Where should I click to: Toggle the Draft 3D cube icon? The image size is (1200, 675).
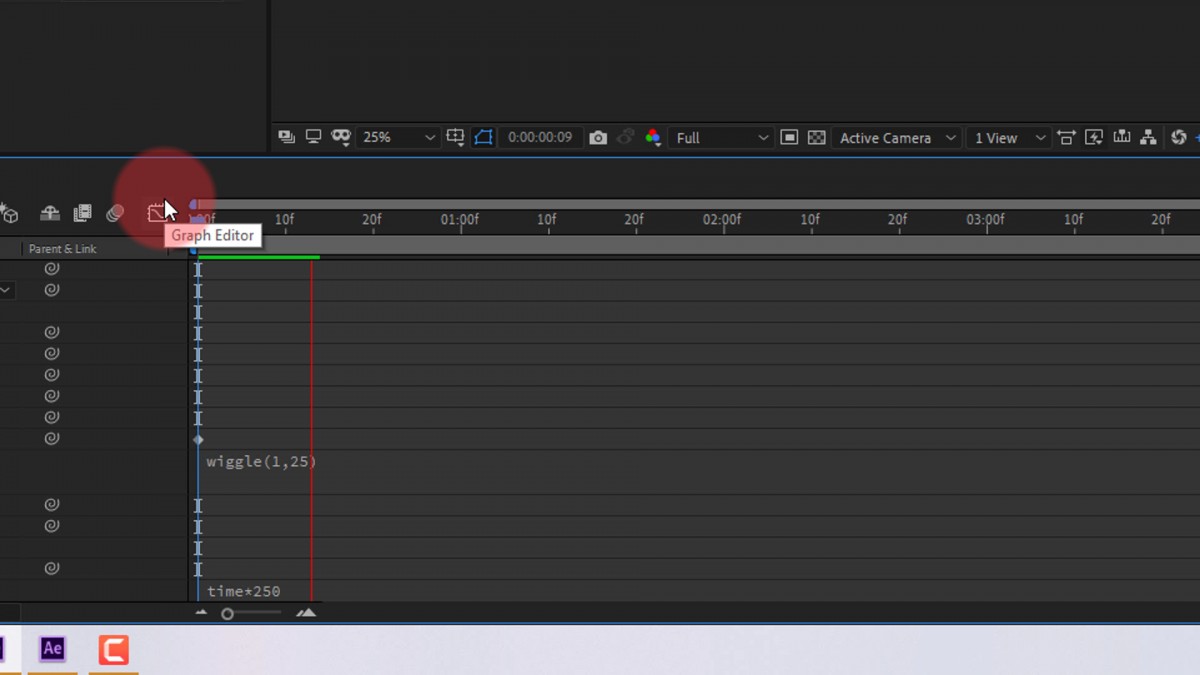10,214
